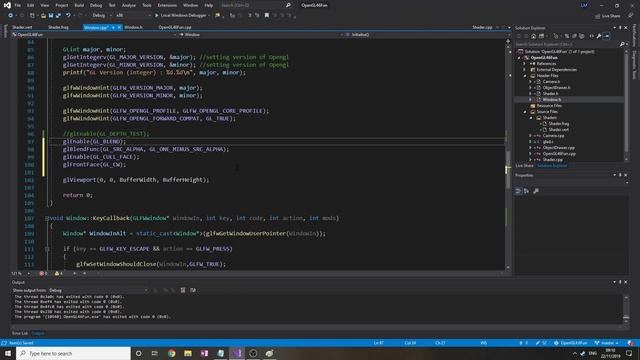640x360 pixels.
Task: Click the Properties Alphabetical sort icon
Action: pos(527,191)
